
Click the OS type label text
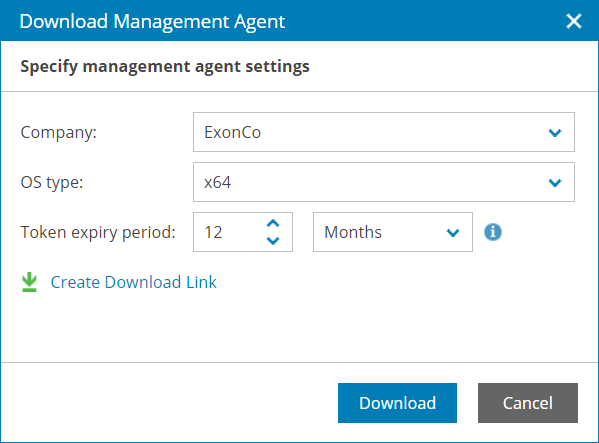pos(52,183)
